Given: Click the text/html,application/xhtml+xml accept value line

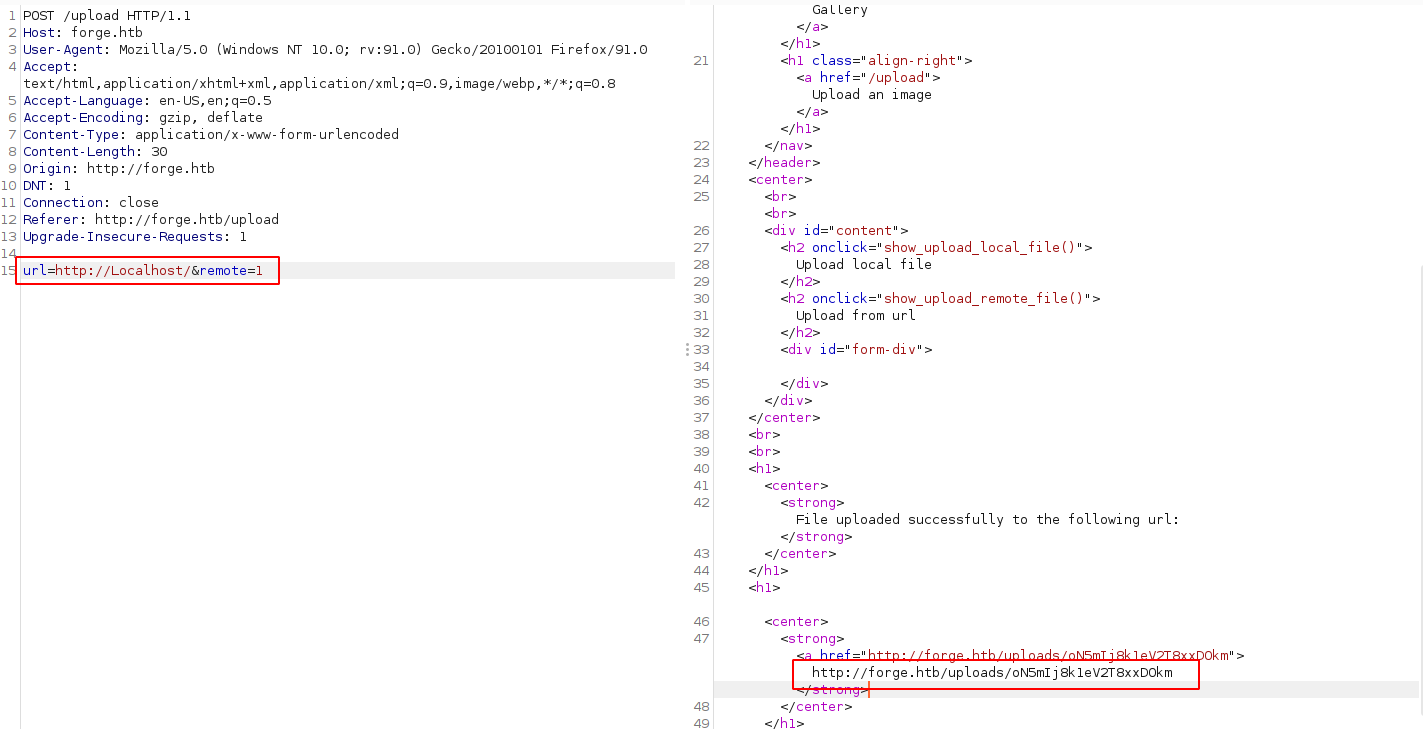Looking at the screenshot, I should (319, 84).
